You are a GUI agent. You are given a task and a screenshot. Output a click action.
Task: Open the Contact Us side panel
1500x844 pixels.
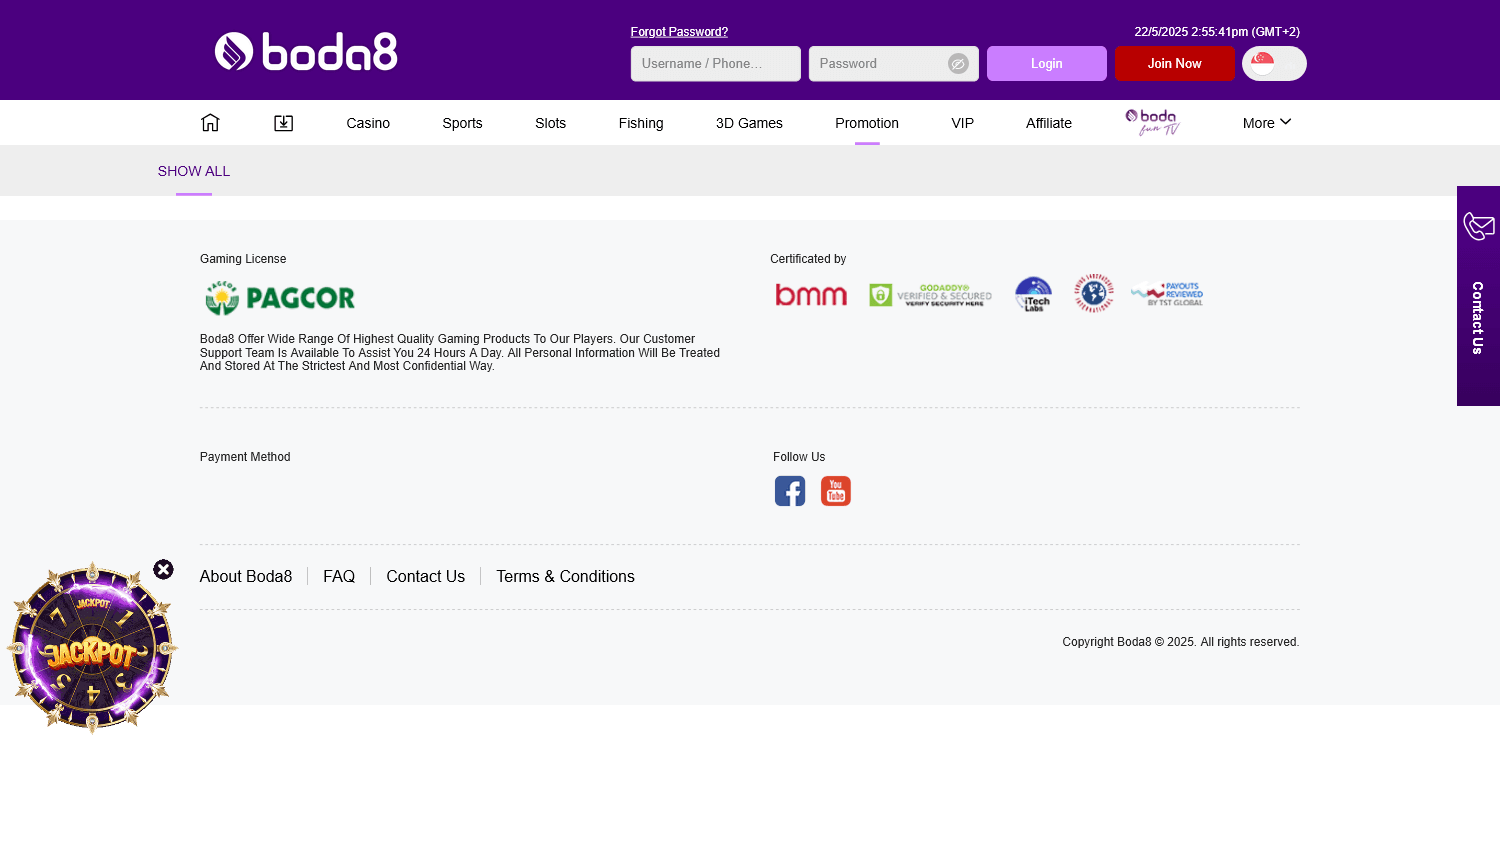coord(1478,296)
